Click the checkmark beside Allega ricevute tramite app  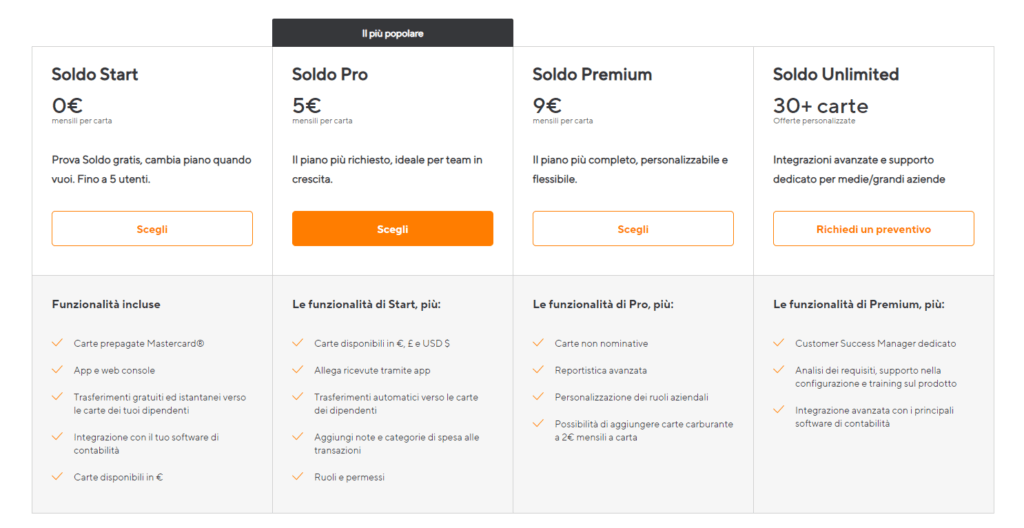[298, 369]
